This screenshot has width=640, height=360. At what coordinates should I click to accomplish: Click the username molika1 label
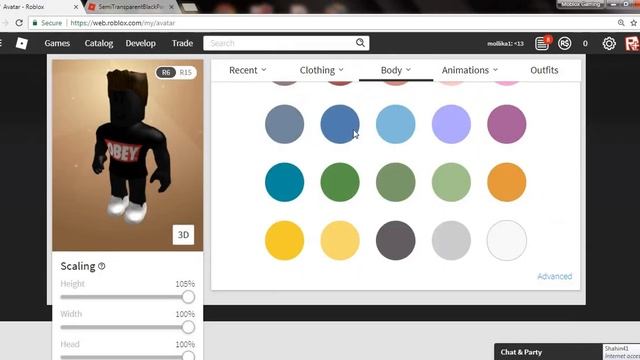(x=505, y=43)
